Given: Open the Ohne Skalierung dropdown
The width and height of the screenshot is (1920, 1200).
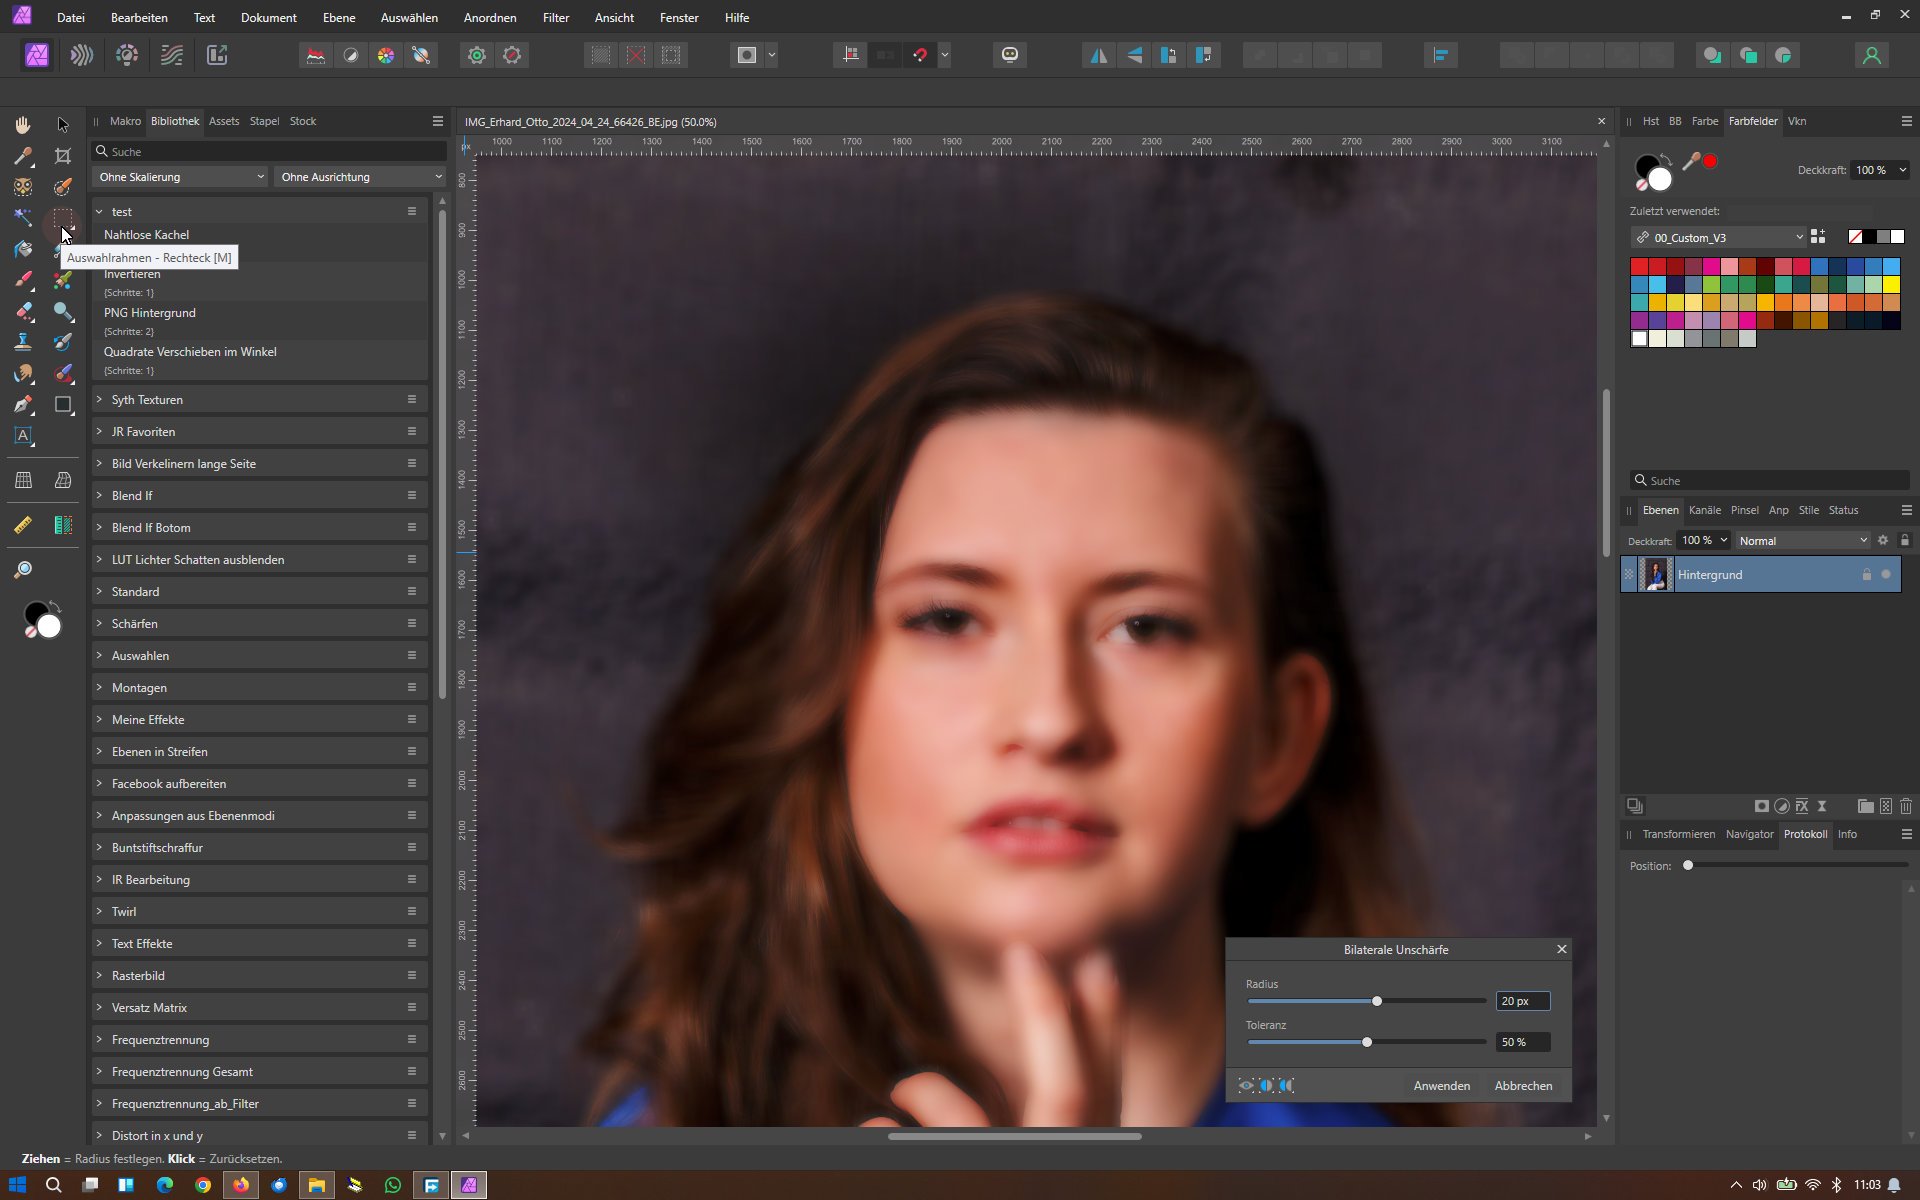Looking at the screenshot, I should (180, 177).
